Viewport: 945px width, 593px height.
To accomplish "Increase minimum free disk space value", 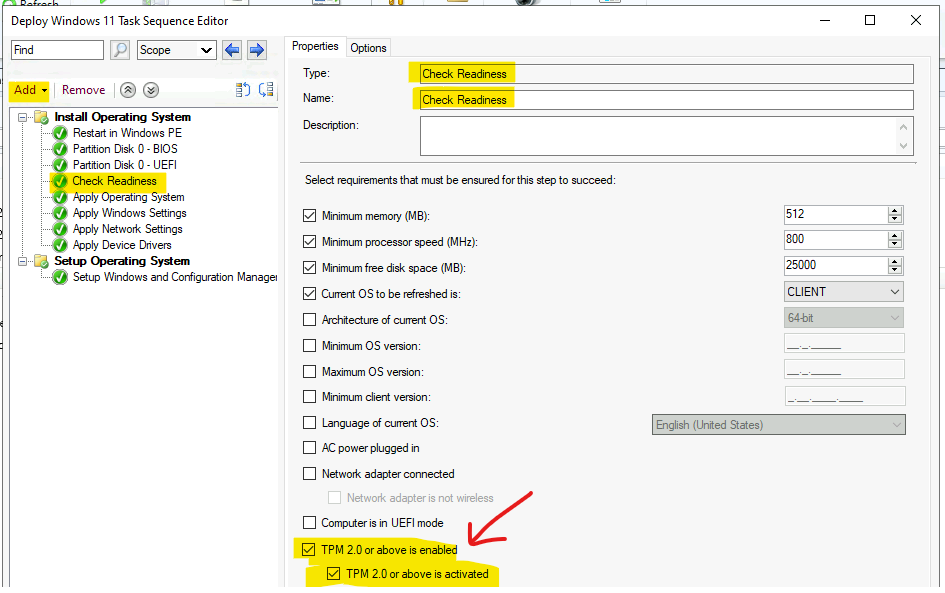I will click(895, 262).
